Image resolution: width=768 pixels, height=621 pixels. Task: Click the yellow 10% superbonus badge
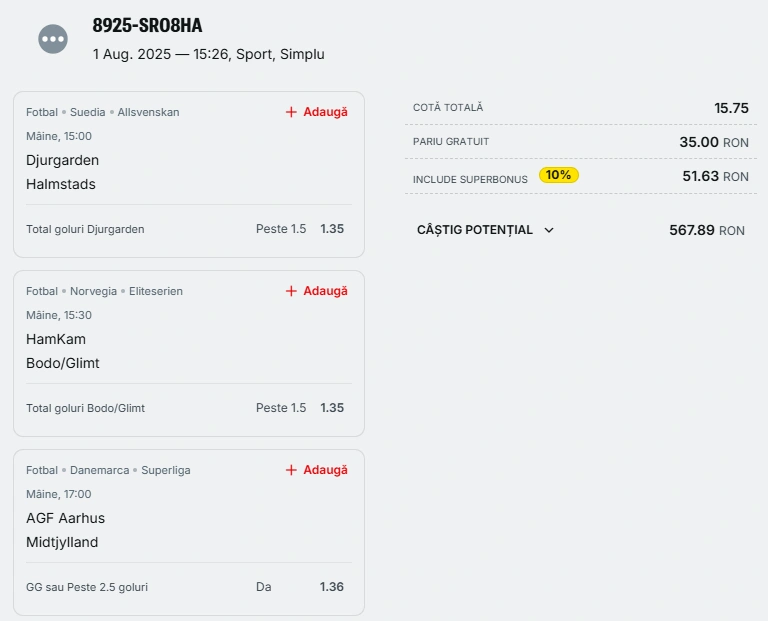point(559,175)
